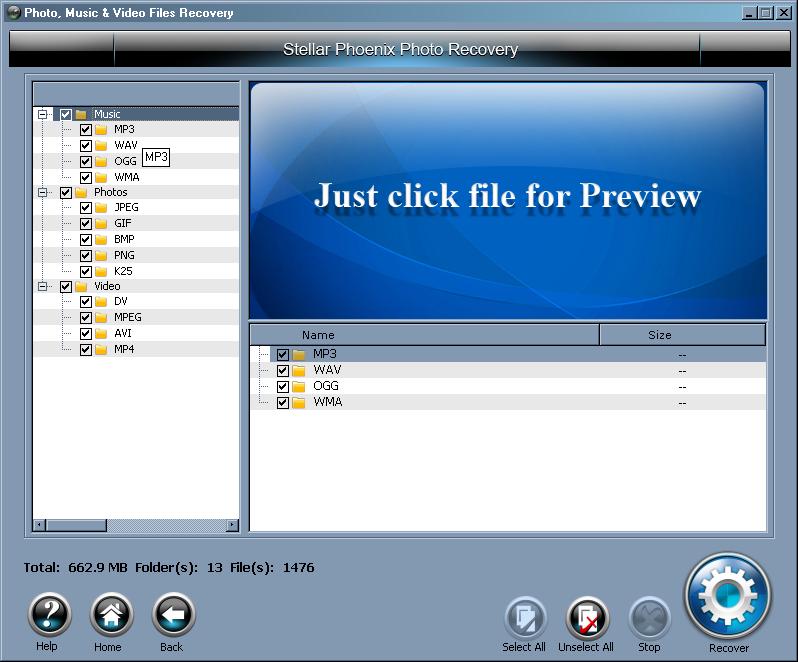798x662 pixels.
Task: Click the Unselect All icon
Action: click(x=587, y=618)
